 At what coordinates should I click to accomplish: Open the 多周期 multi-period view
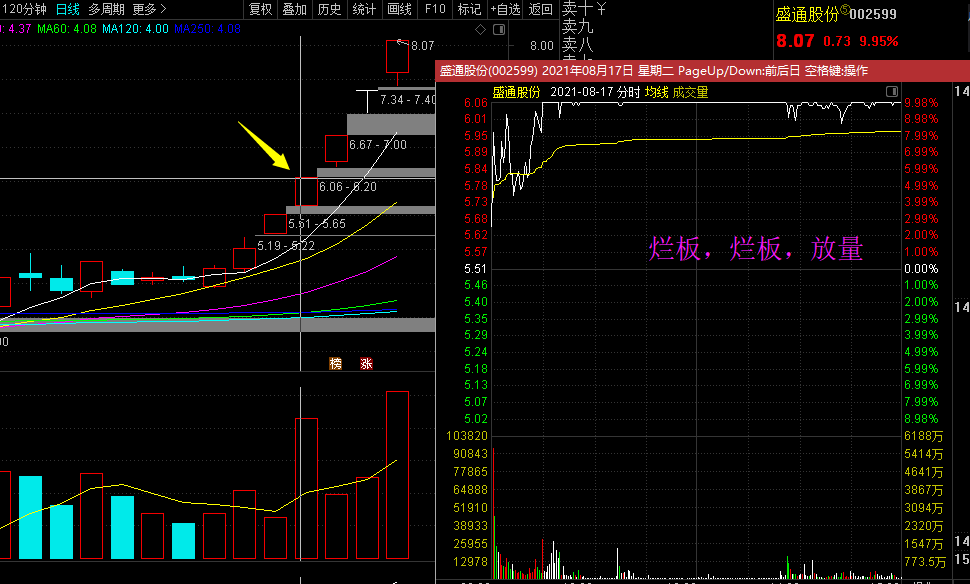(106, 9)
